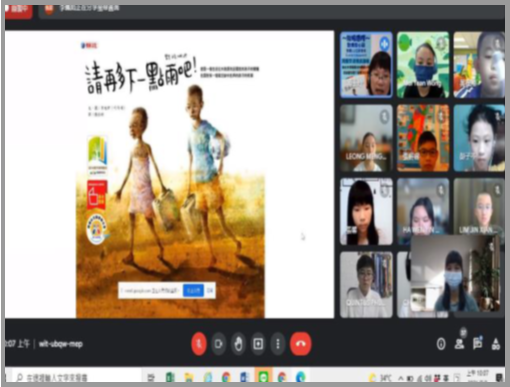Hang up with the red leave-call button
This screenshot has height=387, width=510.
301,344
